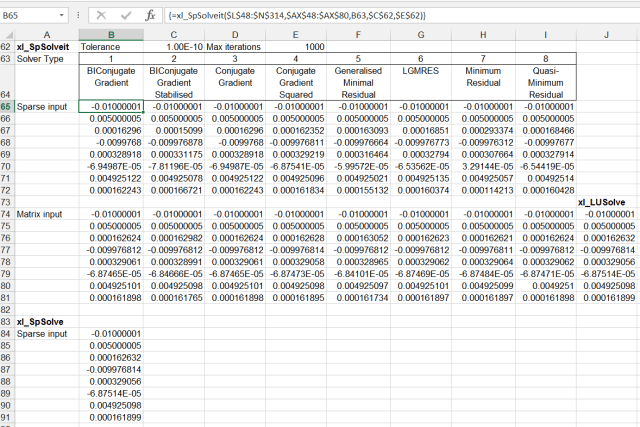Select column E header
This screenshot has height=427, width=640.
296,35
